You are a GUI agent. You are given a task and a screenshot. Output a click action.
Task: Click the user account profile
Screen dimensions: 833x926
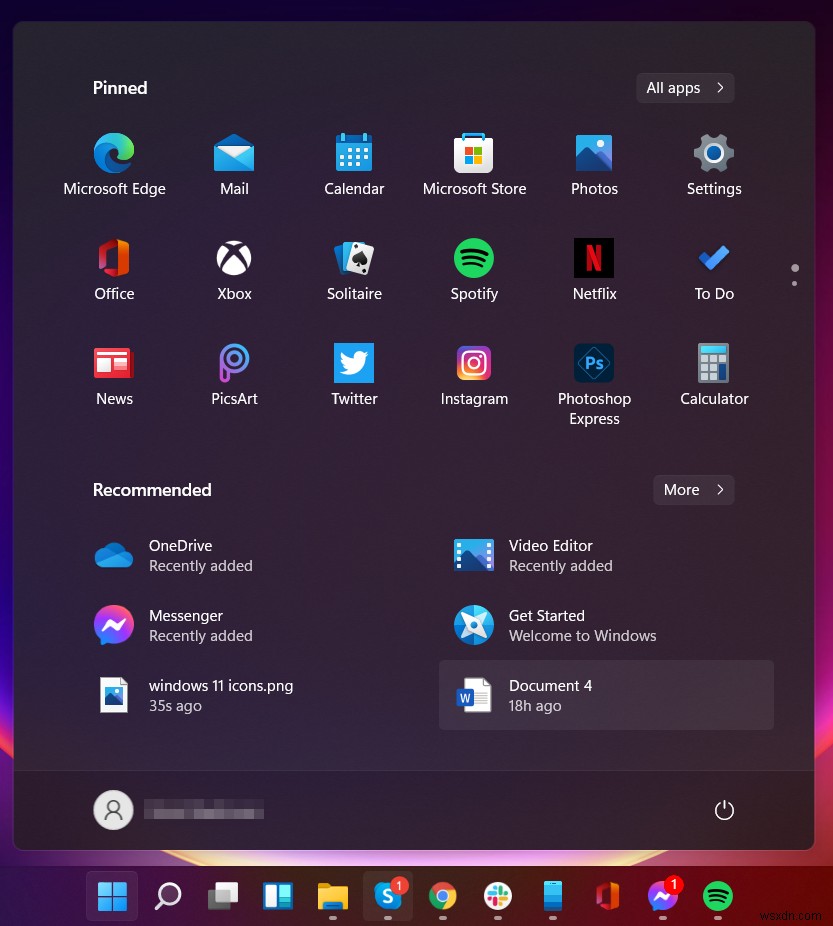(x=113, y=810)
